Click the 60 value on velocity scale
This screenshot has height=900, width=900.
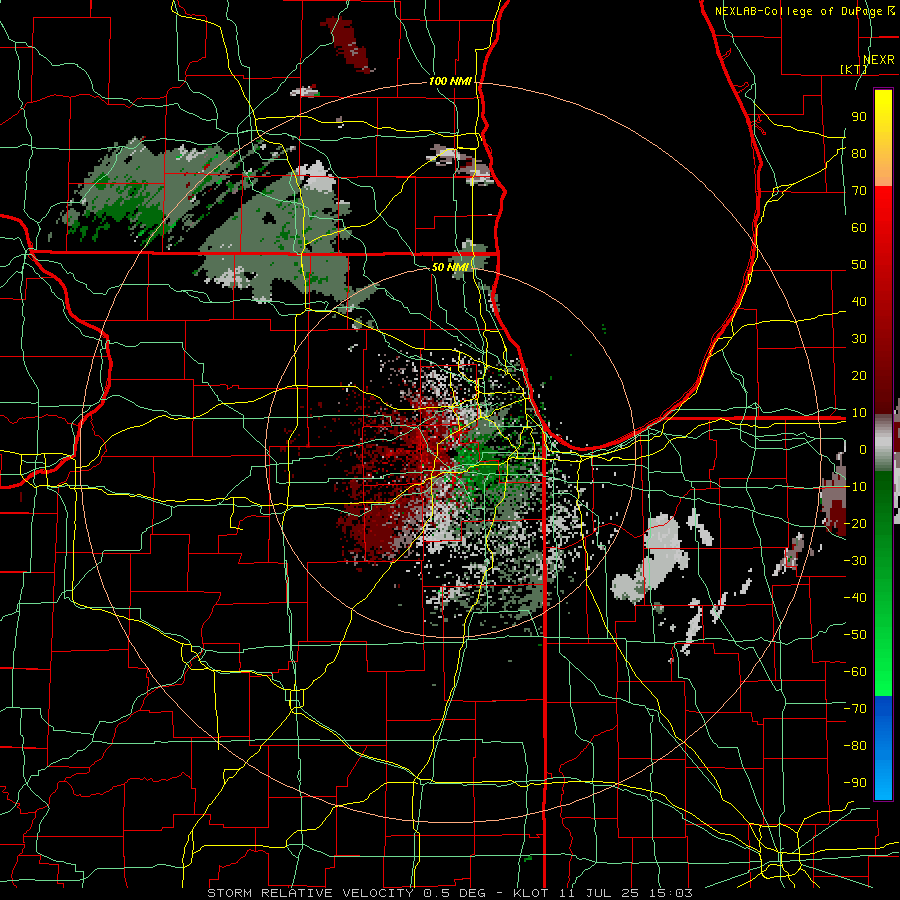point(859,227)
